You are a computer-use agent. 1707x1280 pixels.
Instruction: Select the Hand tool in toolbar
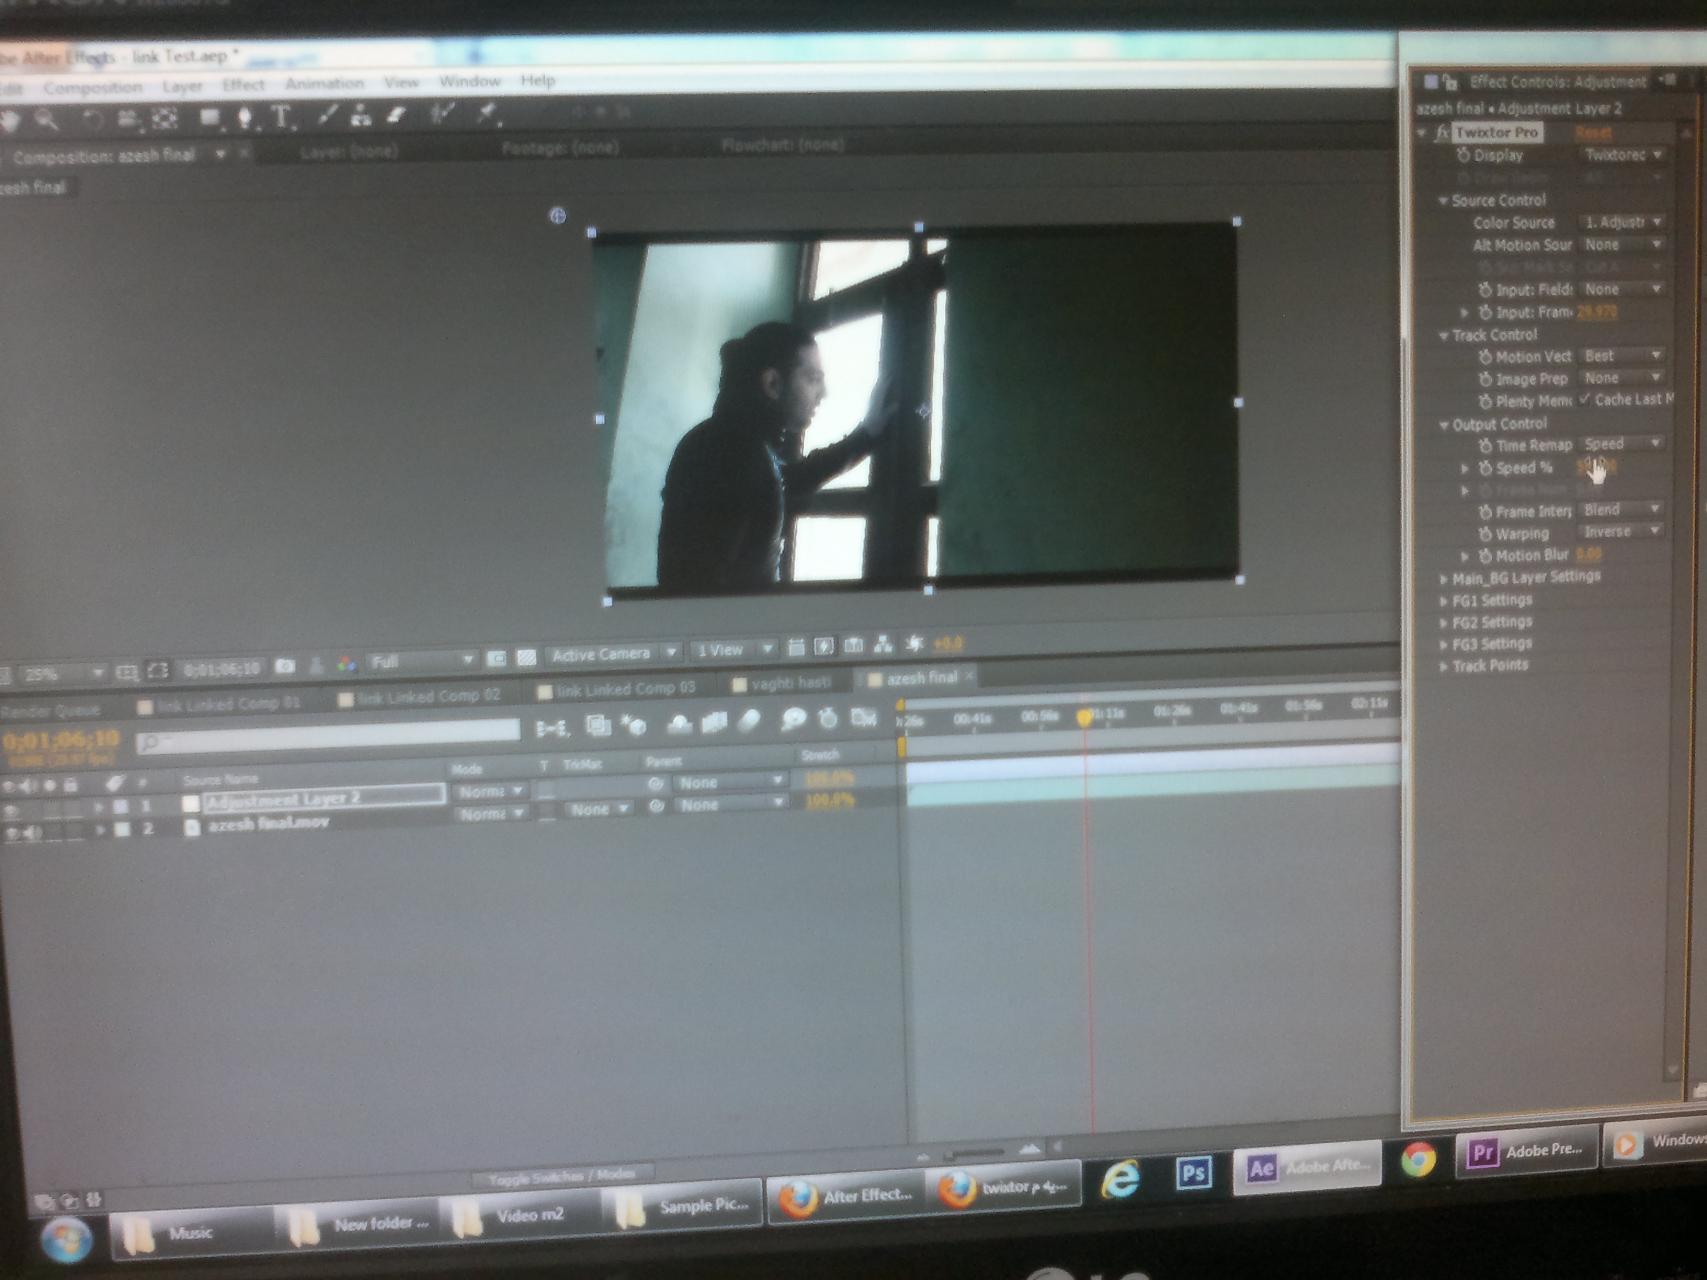tap(11, 121)
